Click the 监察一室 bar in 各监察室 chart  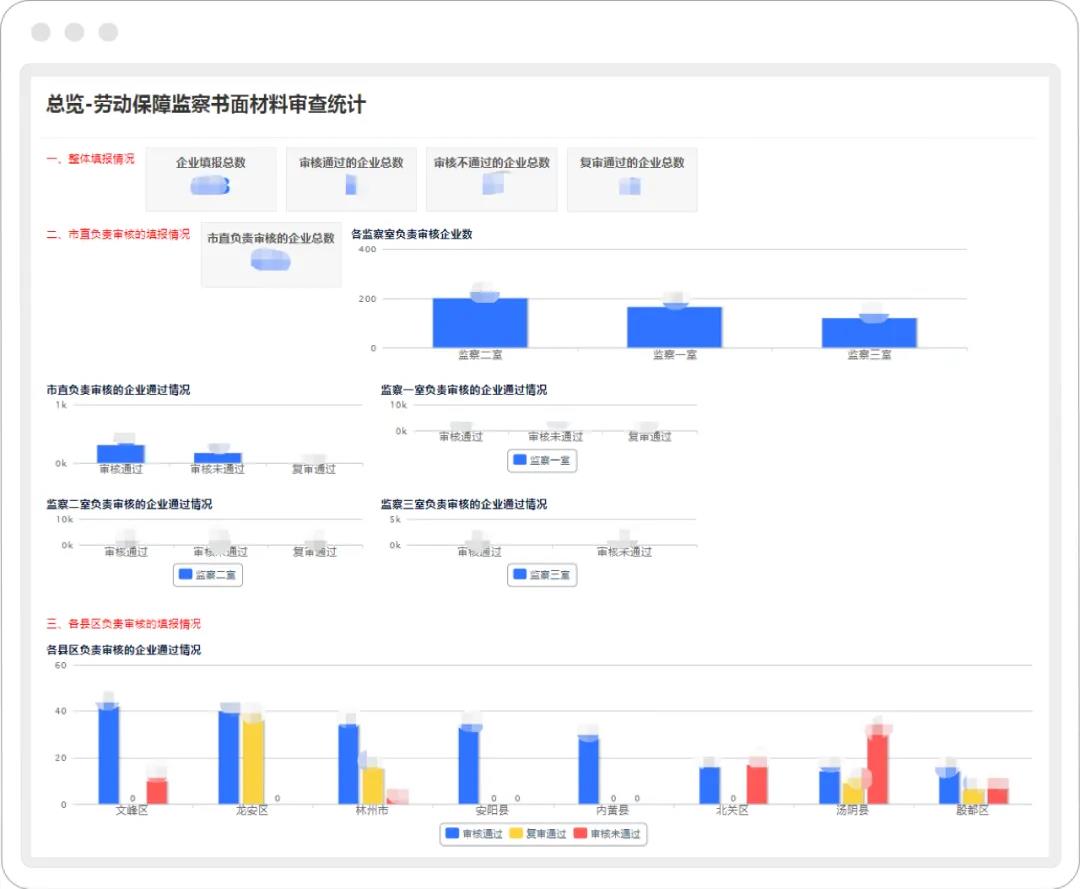[674, 327]
